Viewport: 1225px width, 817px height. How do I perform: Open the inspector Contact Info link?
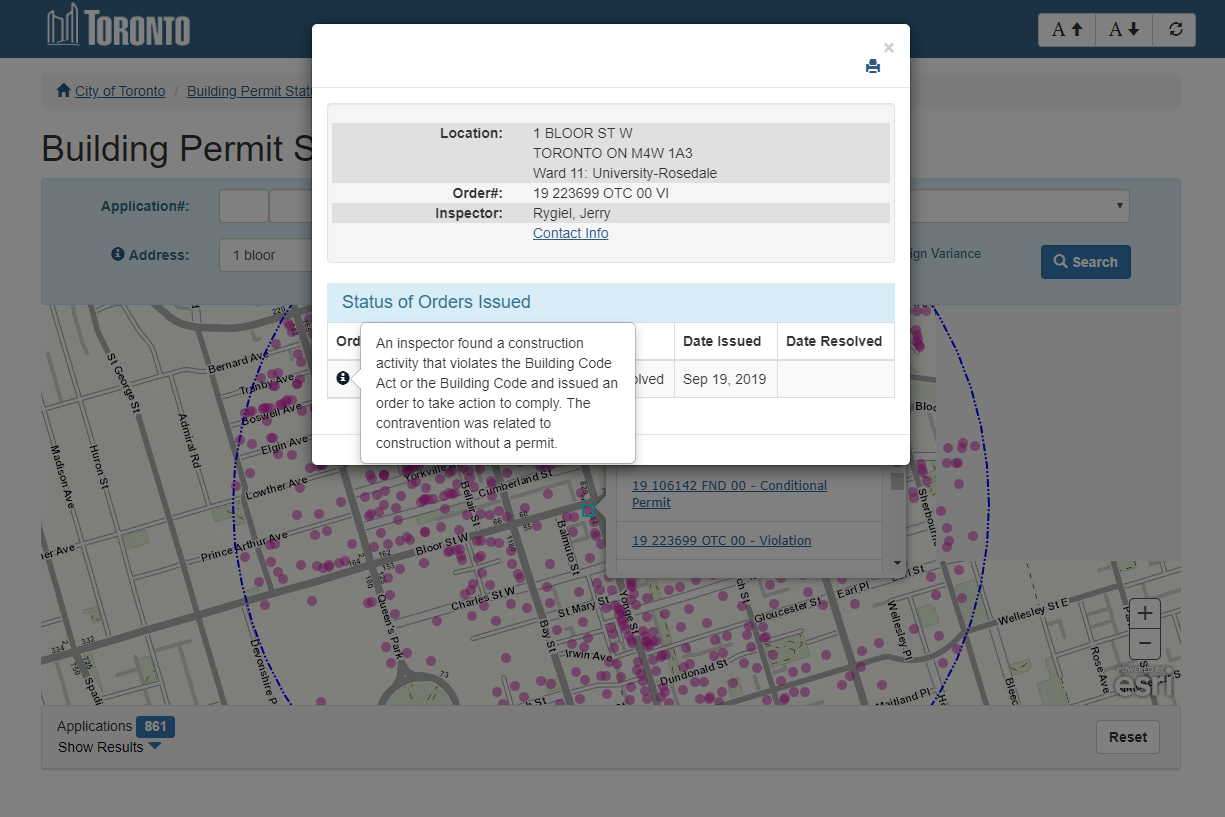click(570, 233)
